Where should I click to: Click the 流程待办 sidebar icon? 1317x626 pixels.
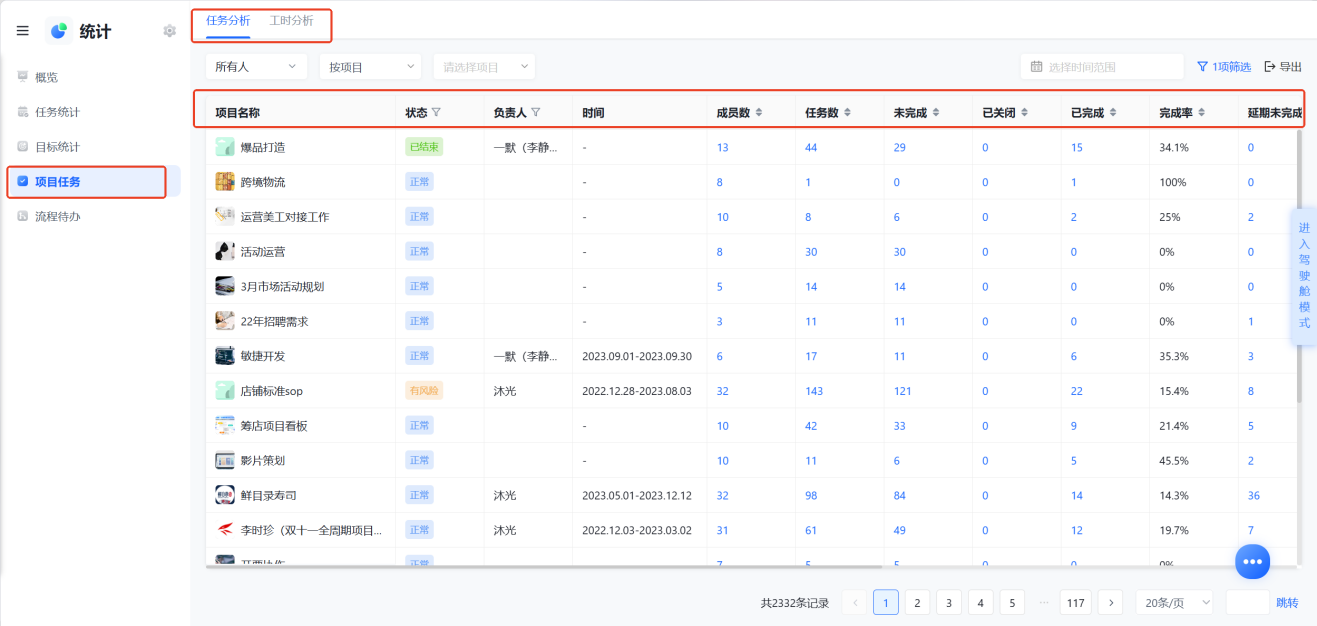pyautogui.click(x=23, y=216)
